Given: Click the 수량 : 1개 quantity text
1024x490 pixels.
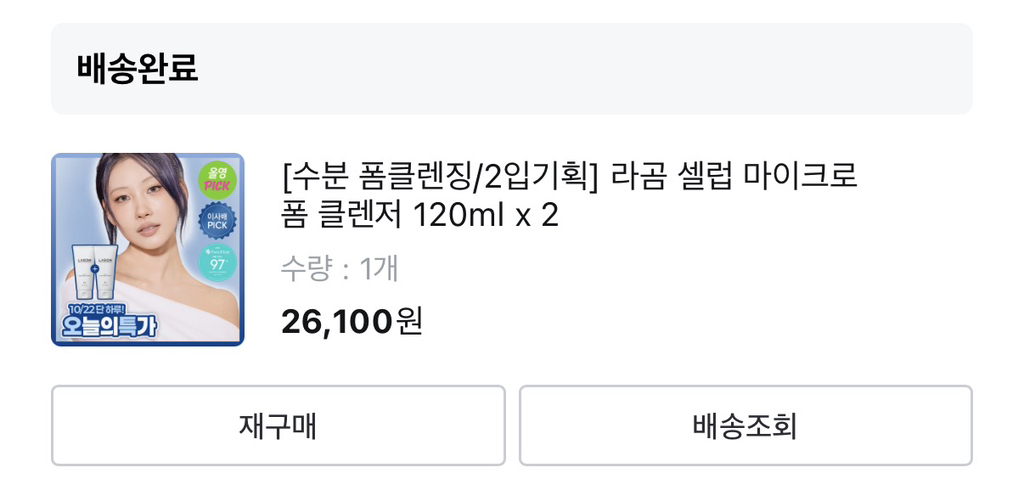Looking at the screenshot, I should click(340, 268).
